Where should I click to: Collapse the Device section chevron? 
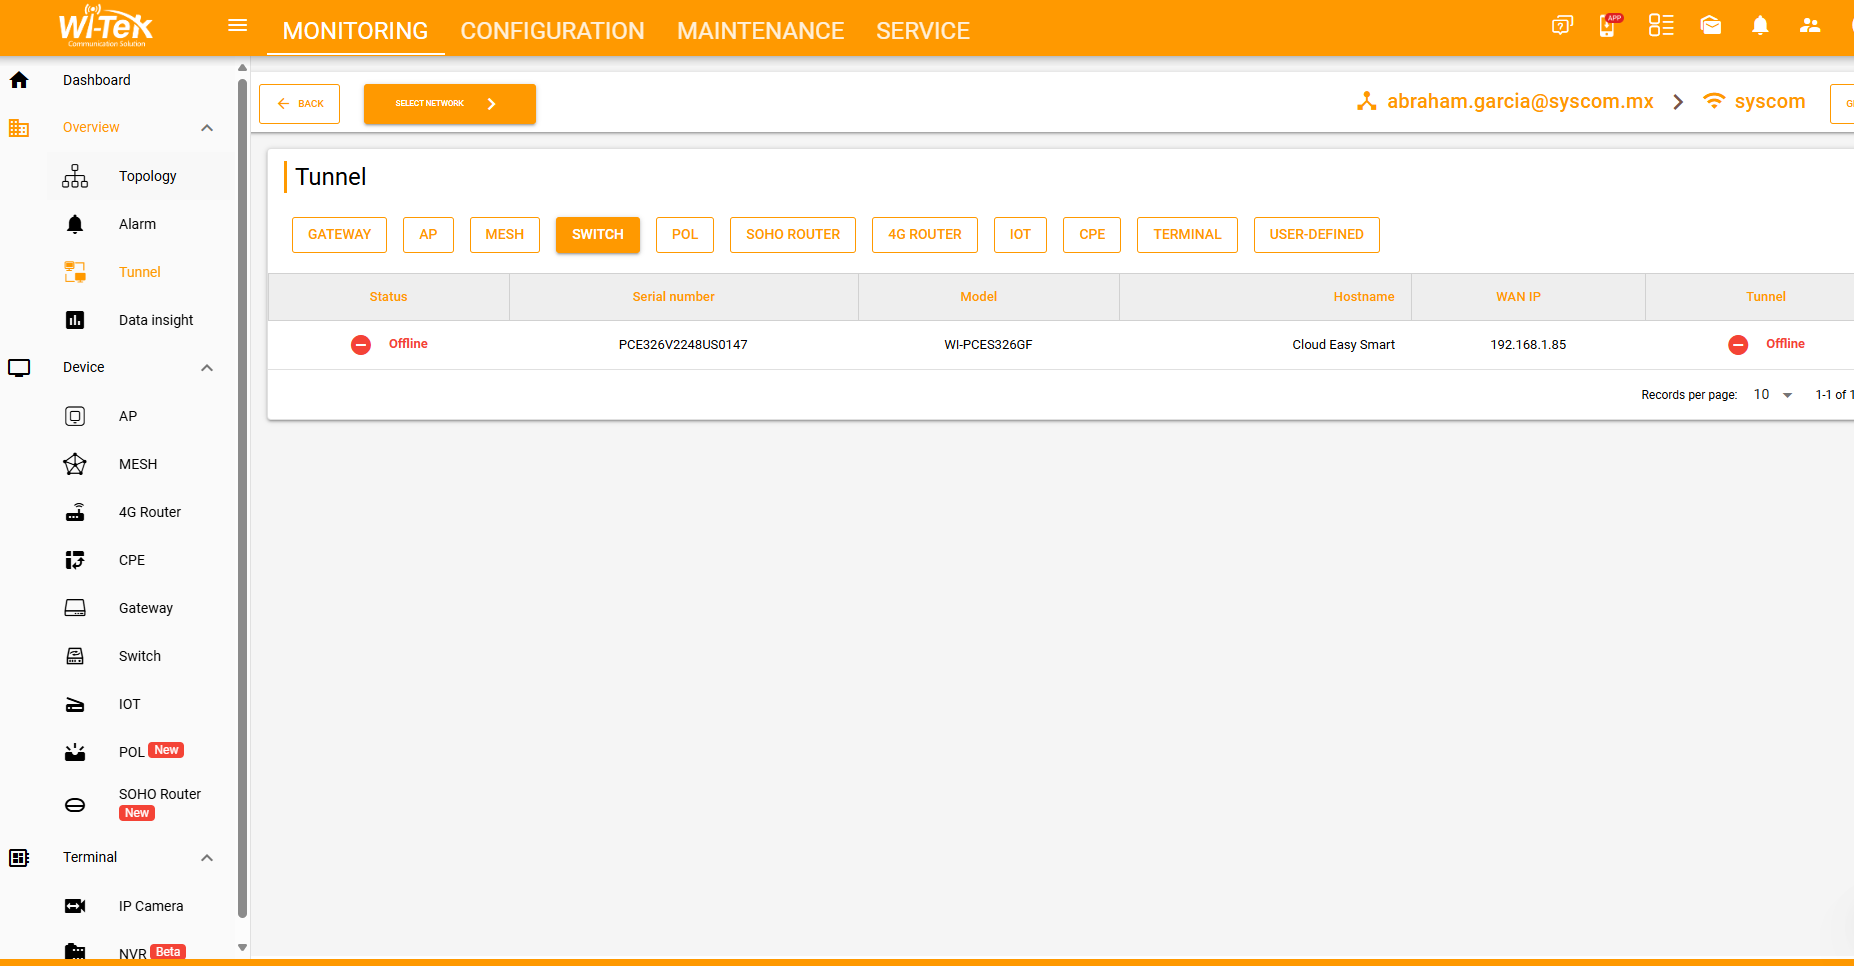coord(207,368)
